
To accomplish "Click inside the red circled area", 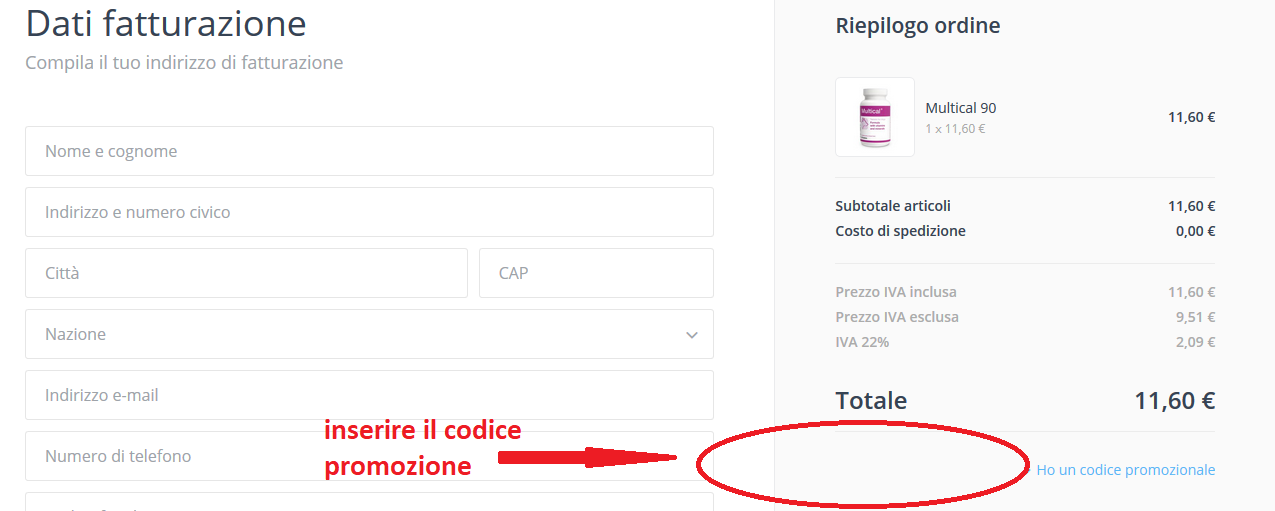I will point(862,463).
